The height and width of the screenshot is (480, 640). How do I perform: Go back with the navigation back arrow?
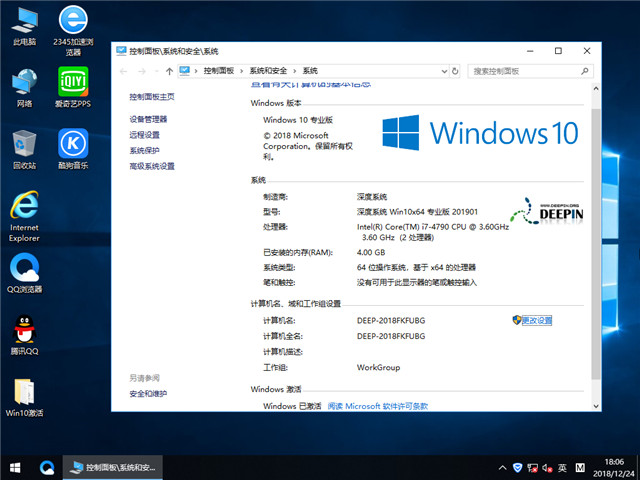click(x=123, y=71)
